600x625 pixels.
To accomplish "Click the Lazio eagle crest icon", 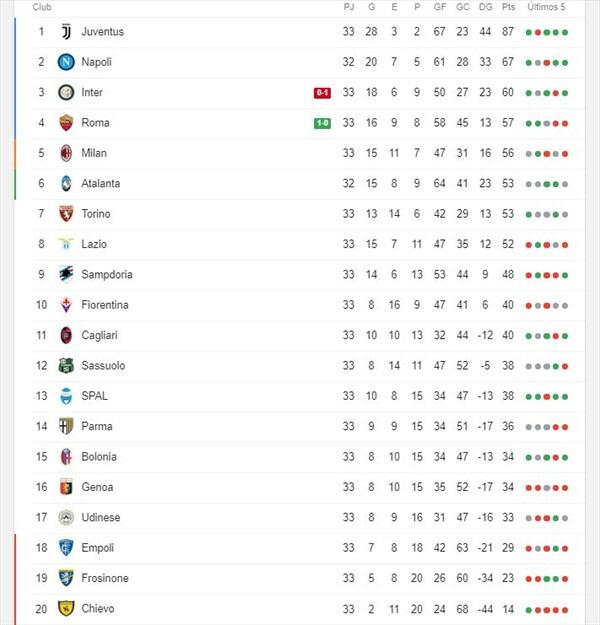I will pos(66,244).
